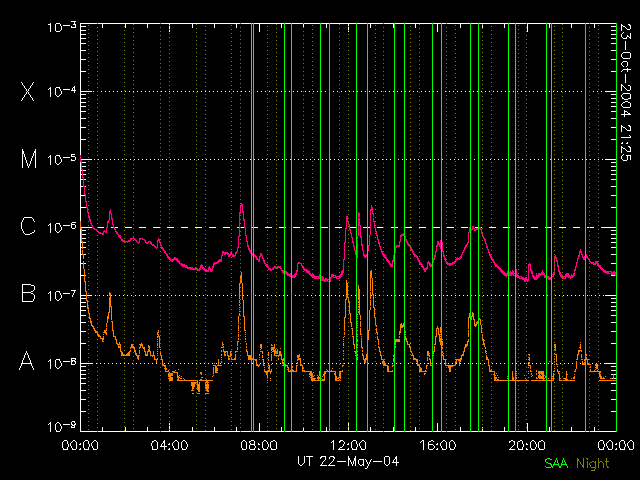This screenshot has height=480, width=640.
Task: Click the 08:00 time axis label
Action: [259, 445]
